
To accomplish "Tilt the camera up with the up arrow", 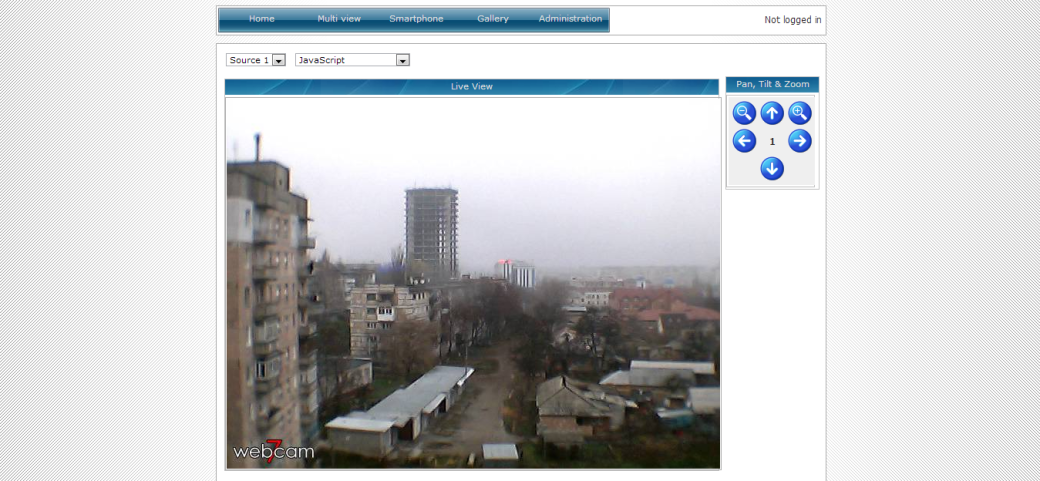I will (772, 113).
